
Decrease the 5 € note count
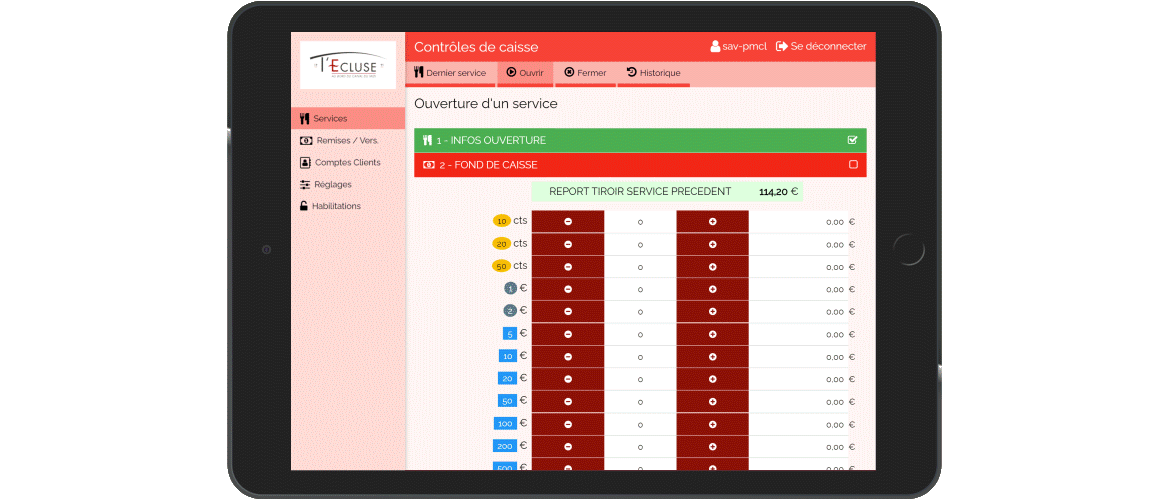568,334
